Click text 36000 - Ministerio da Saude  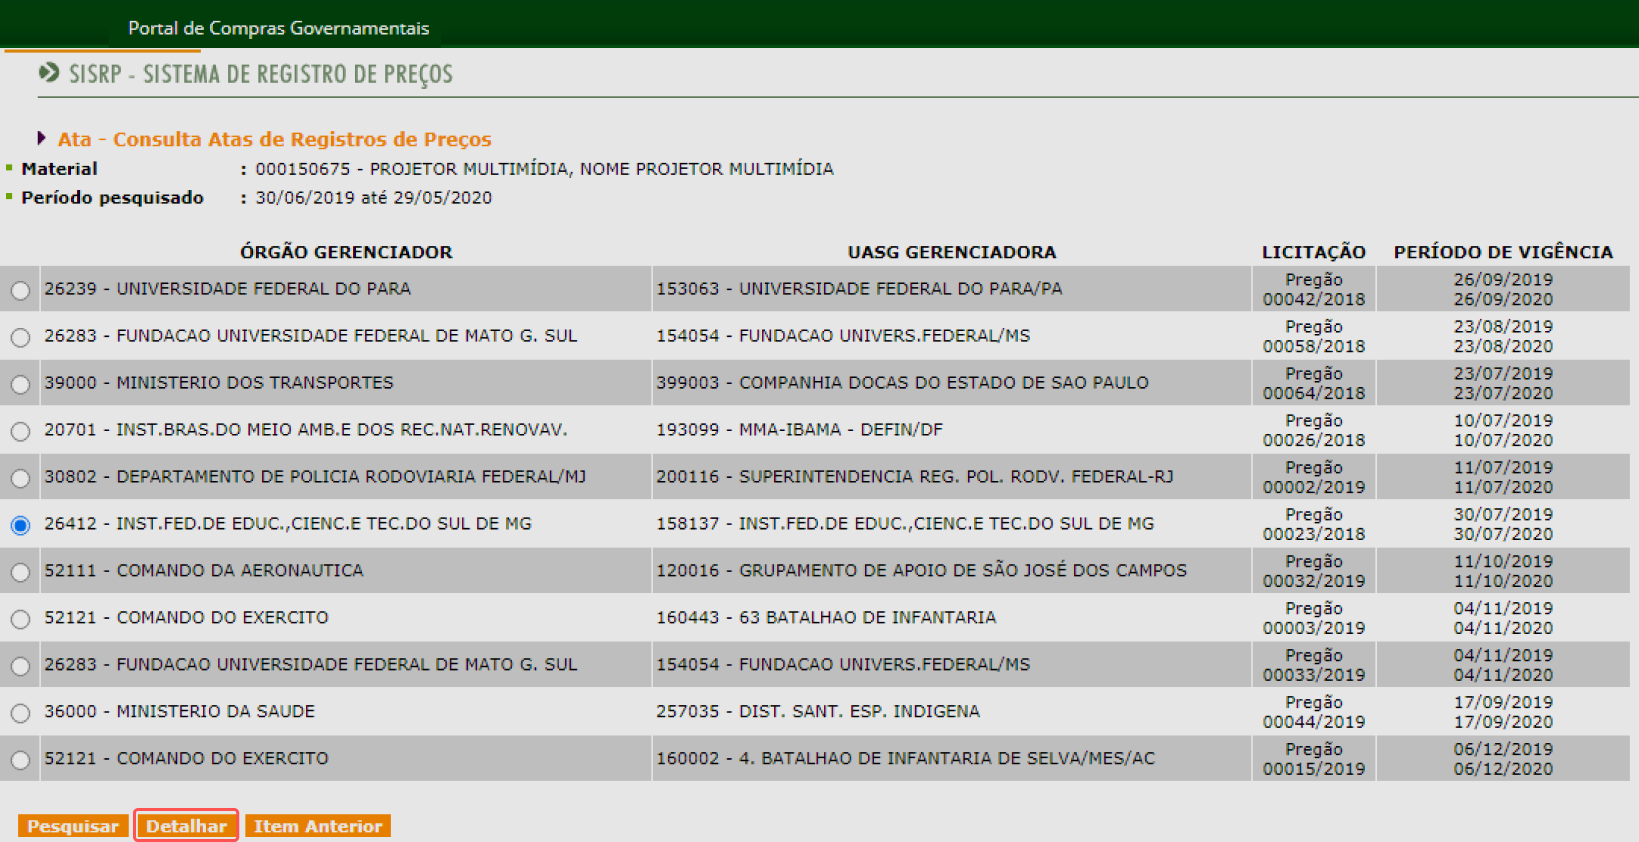click(x=179, y=712)
